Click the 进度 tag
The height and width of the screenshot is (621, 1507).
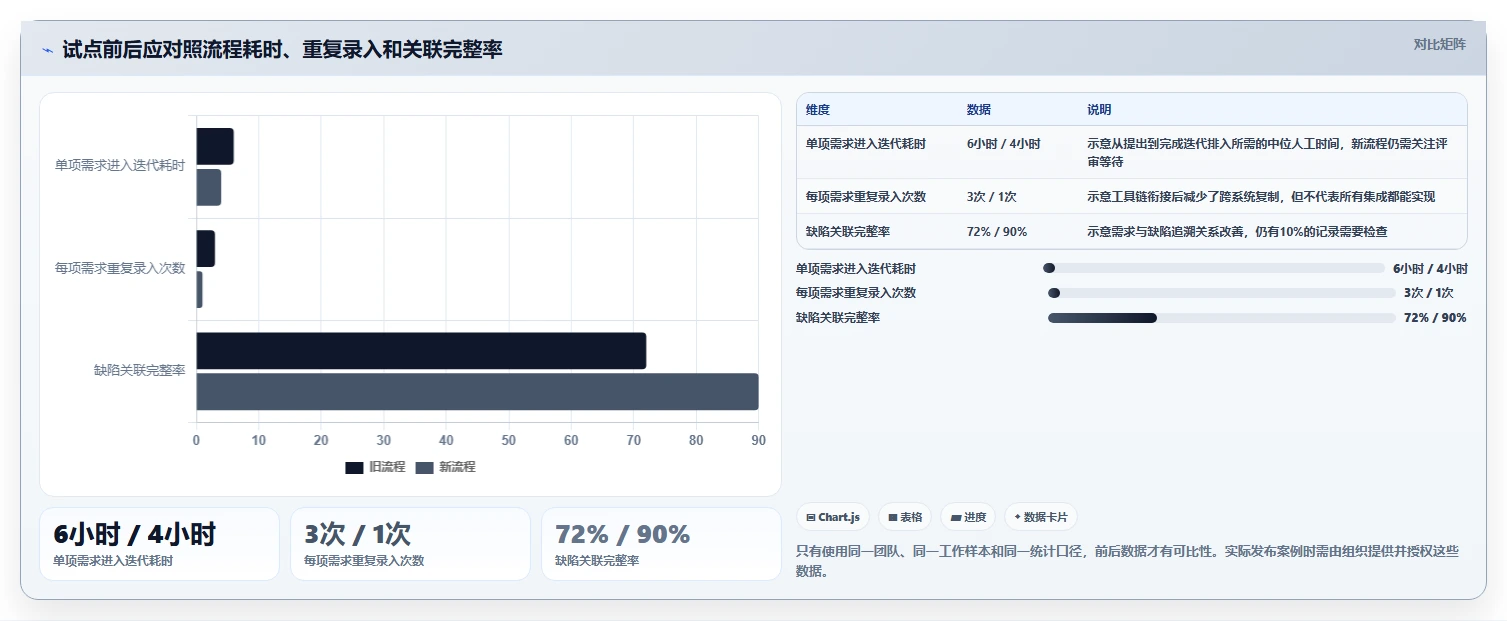click(968, 517)
